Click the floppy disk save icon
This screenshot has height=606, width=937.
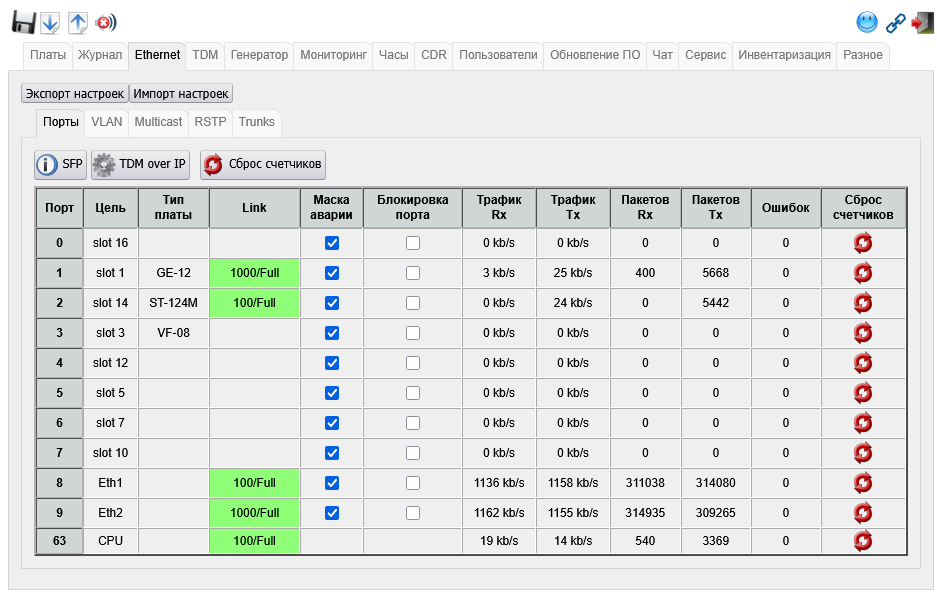tap(24, 22)
